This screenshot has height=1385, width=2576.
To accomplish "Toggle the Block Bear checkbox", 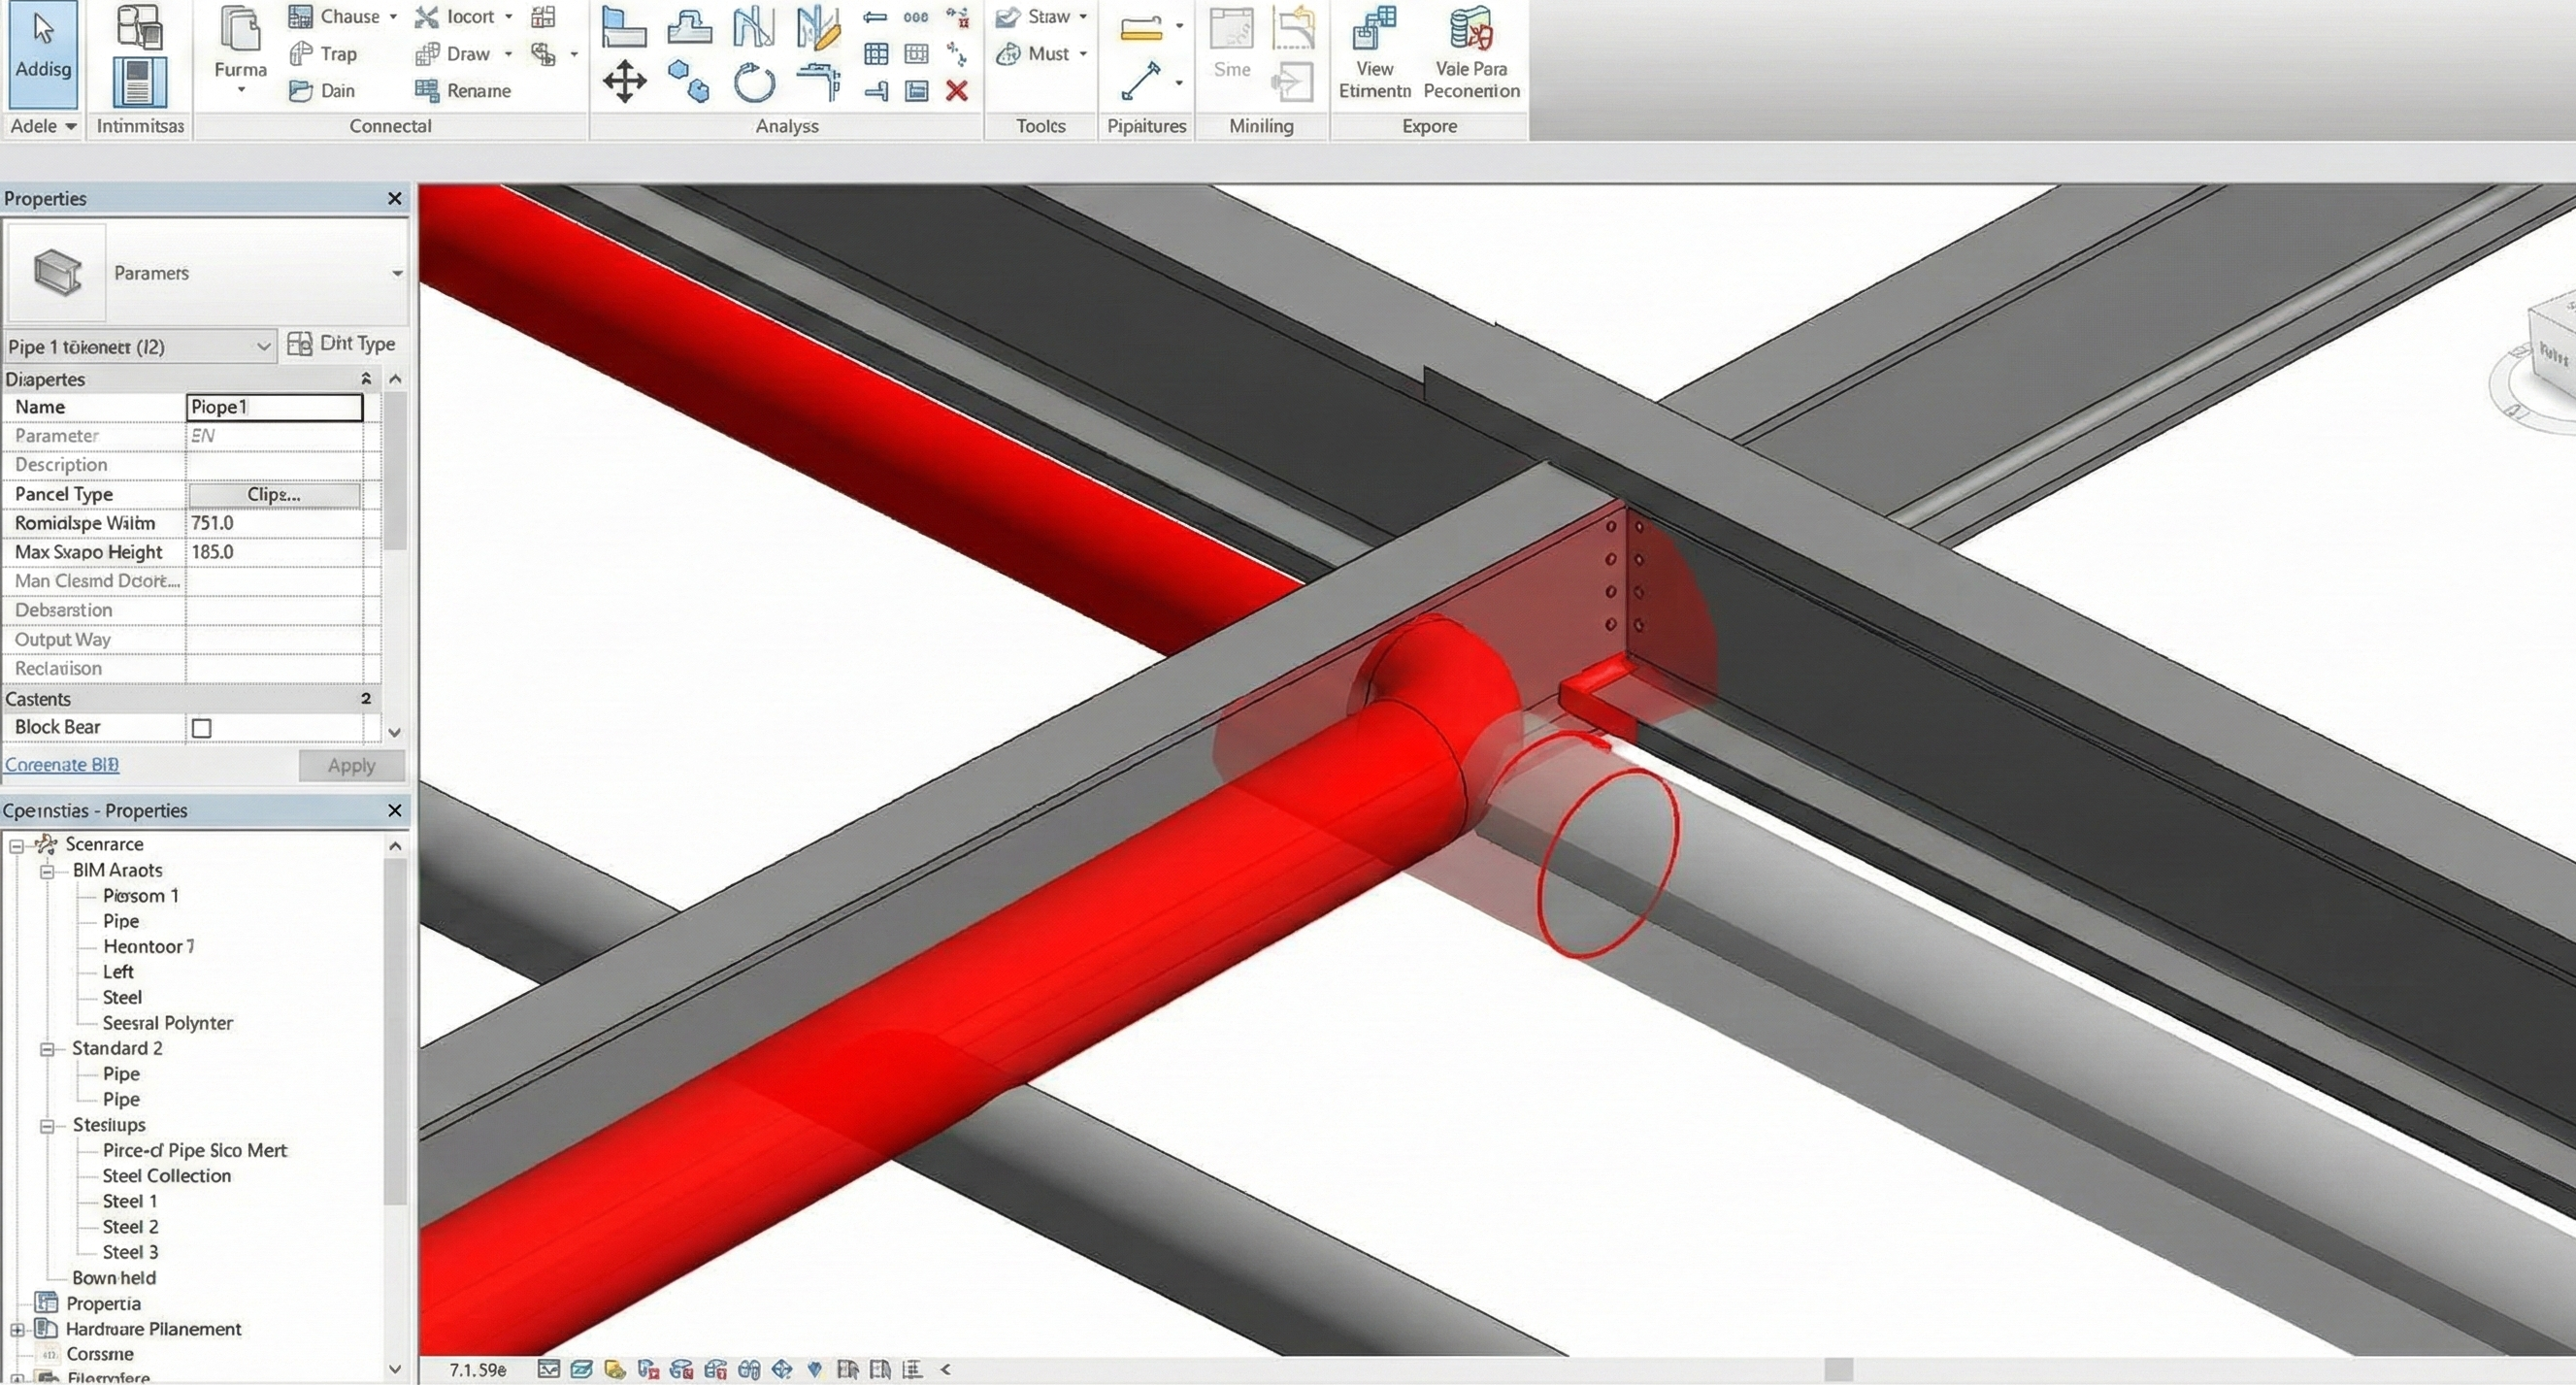I will click(202, 728).
